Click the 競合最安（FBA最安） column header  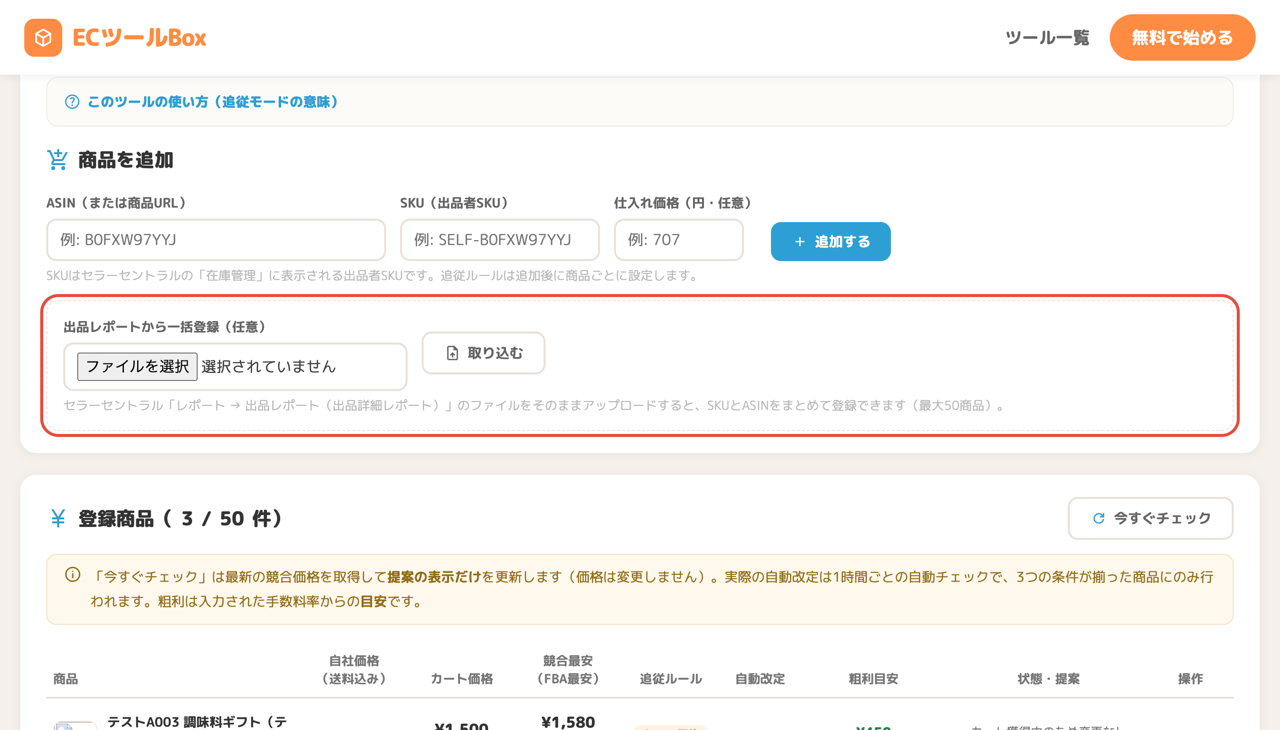[568, 670]
